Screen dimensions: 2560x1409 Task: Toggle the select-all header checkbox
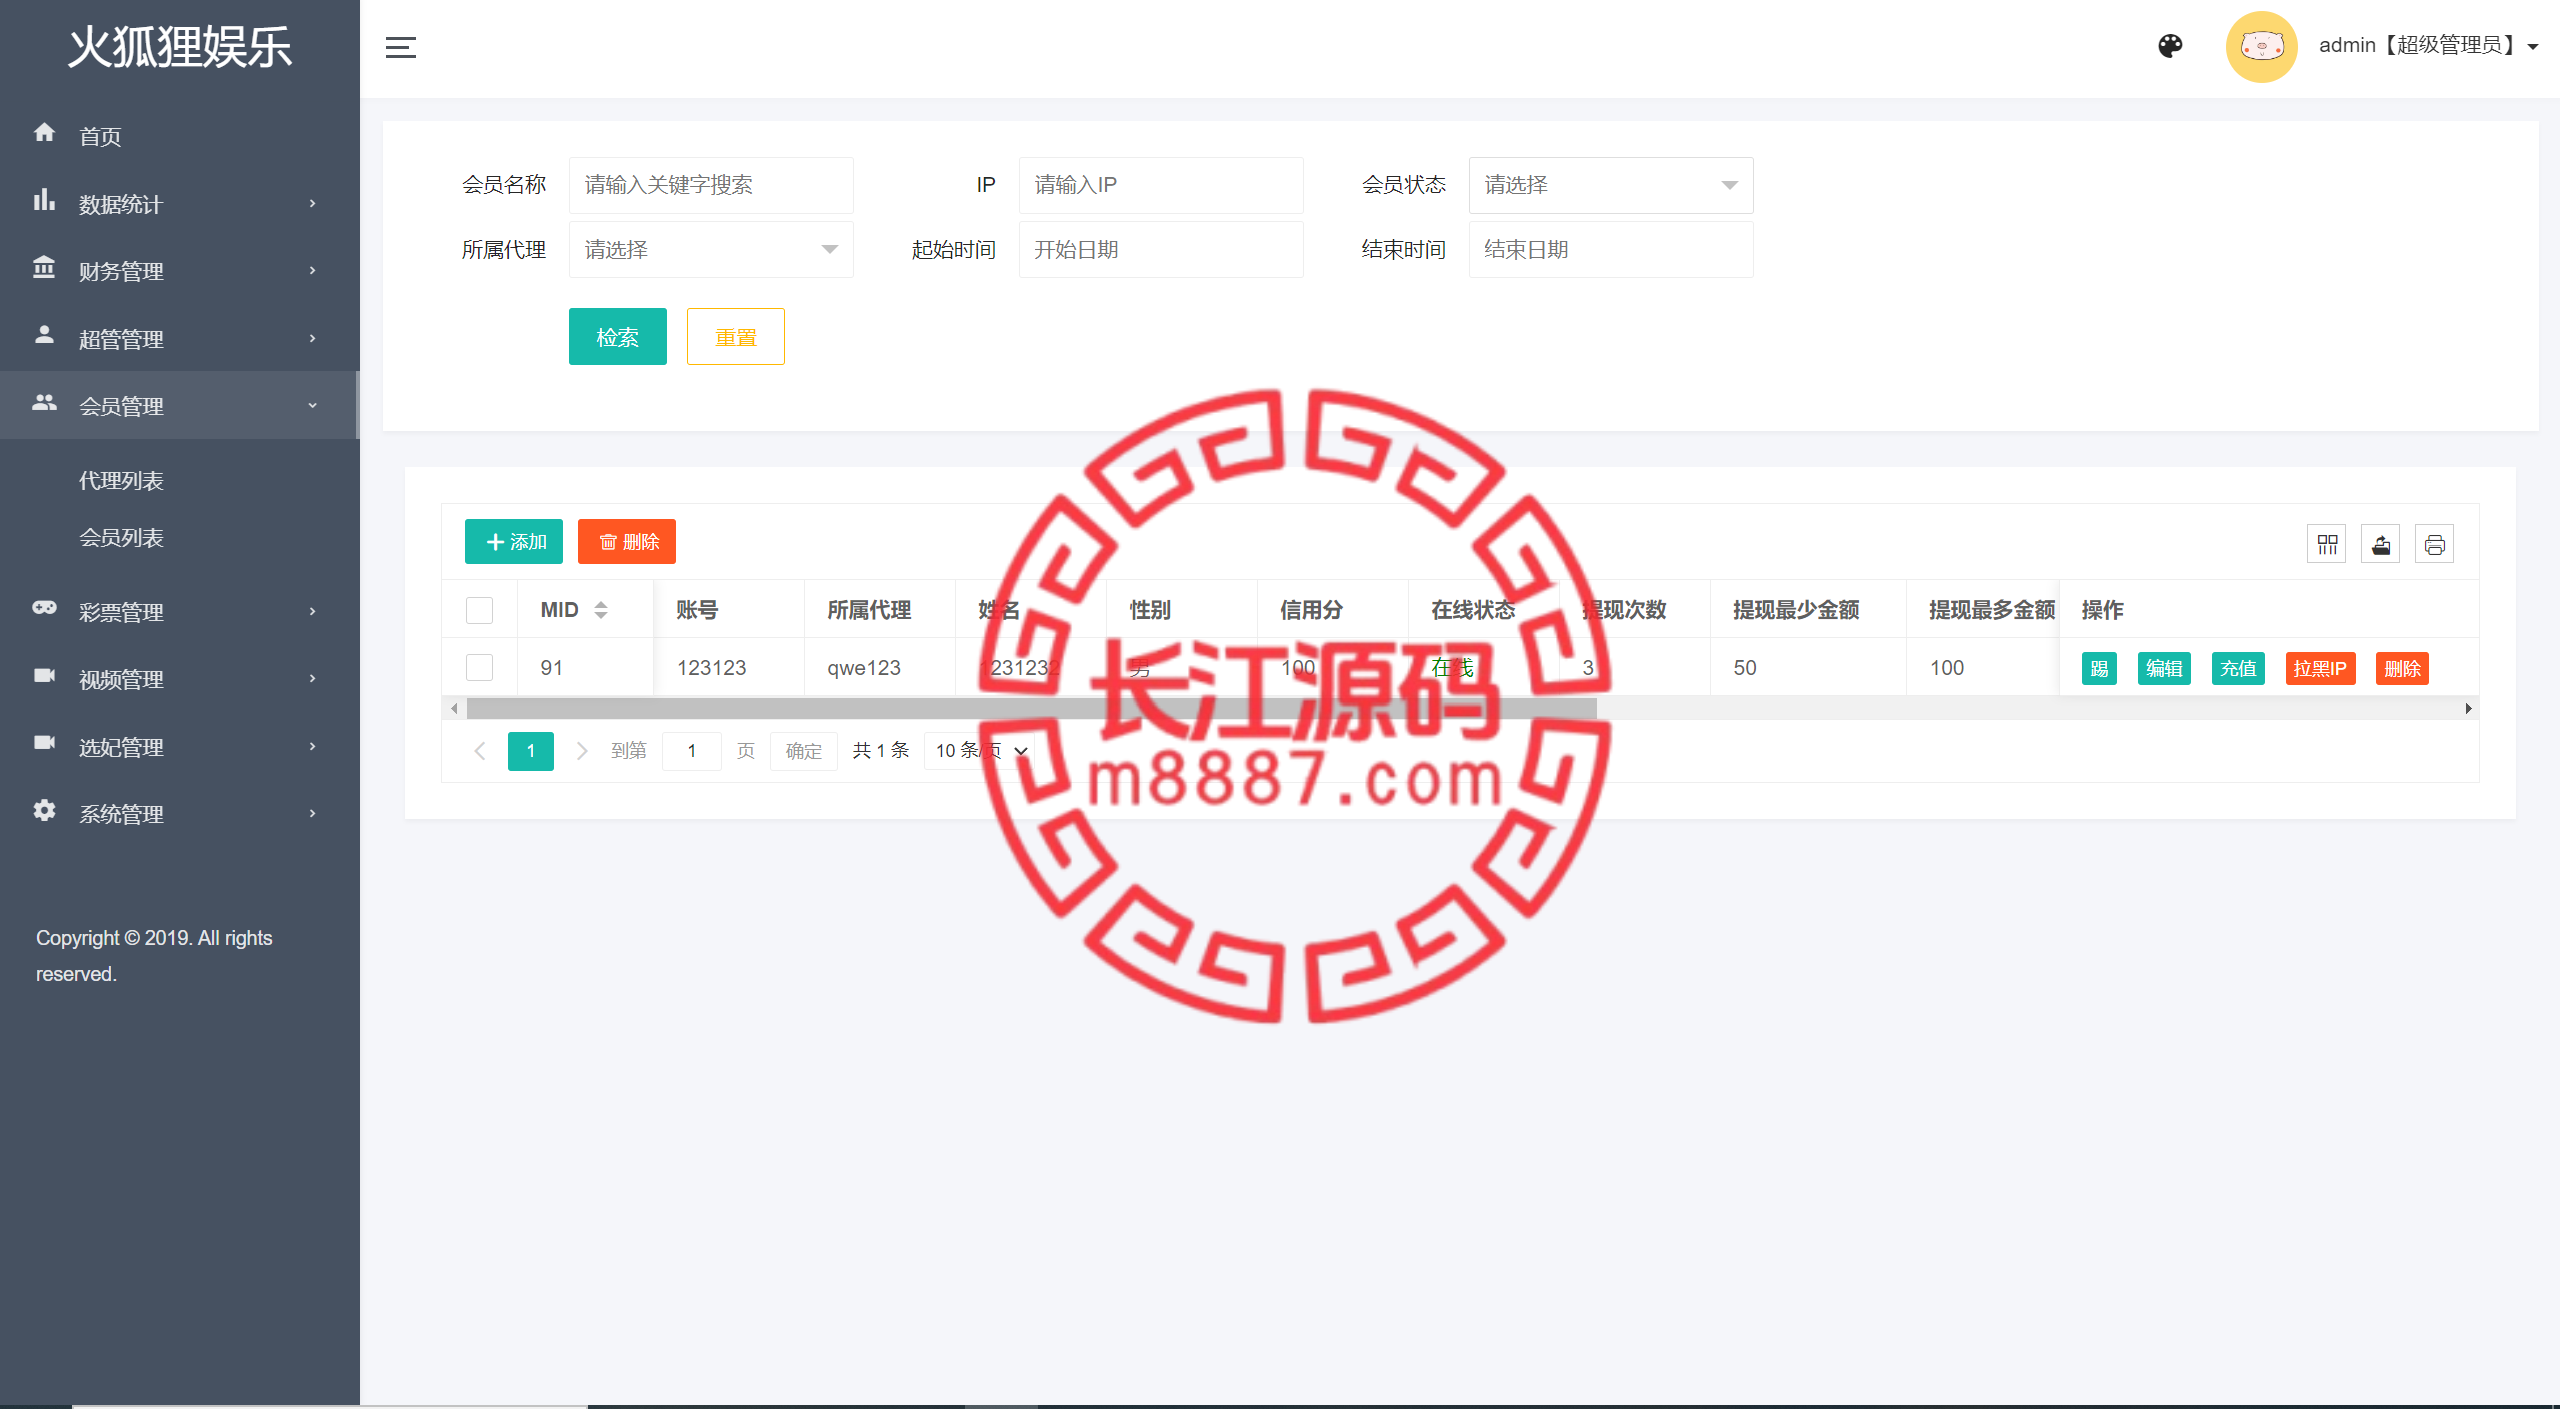pos(480,610)
